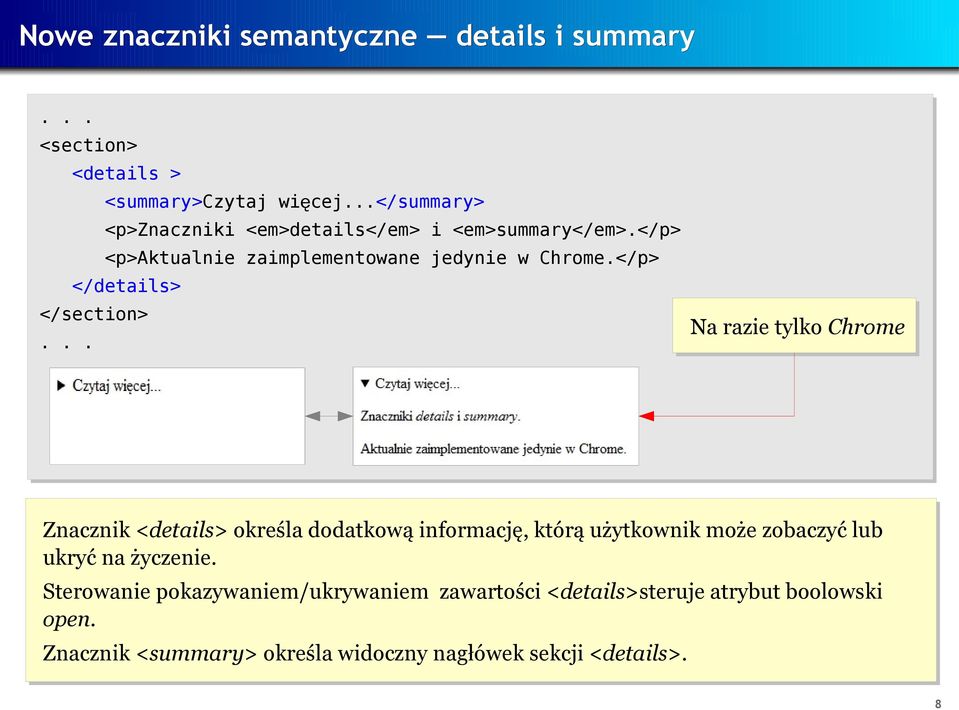
Task: Expand the collapsed "Czytaj więcej..." triangle
Action: 61,386
